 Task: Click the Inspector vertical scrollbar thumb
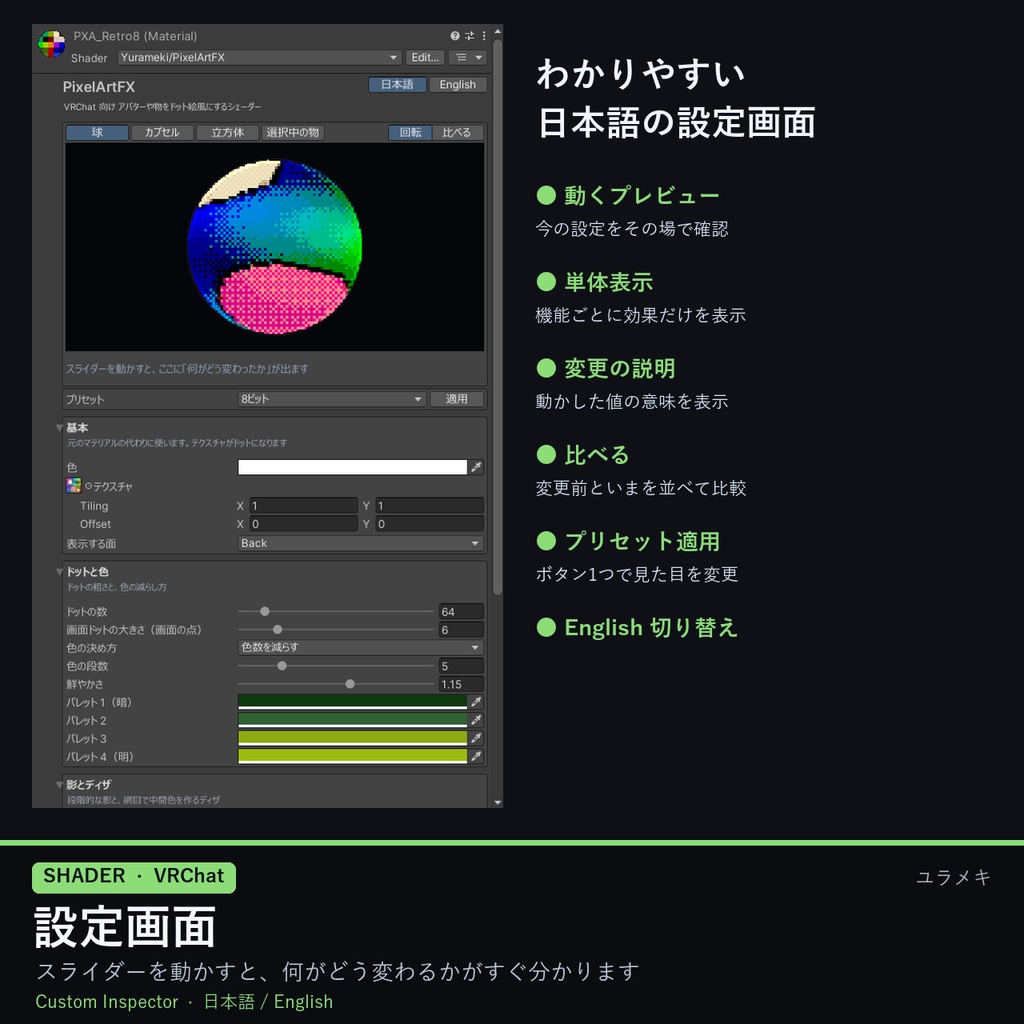(498, 317)
